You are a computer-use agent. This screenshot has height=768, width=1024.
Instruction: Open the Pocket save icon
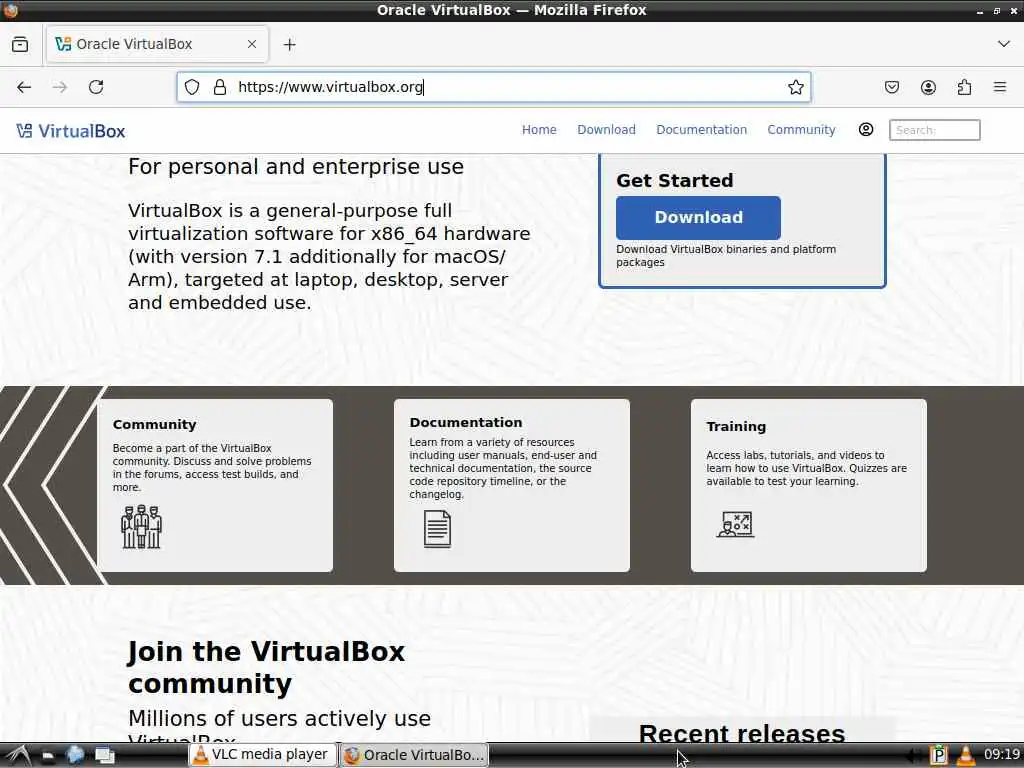pyautogui.click(x=891, y=87)
